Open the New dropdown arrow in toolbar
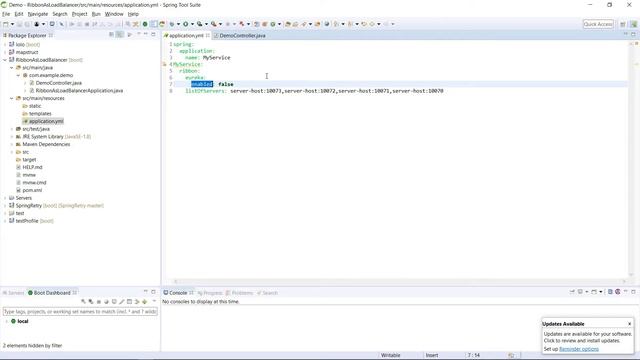640x360 pixels. click(12, 24)
